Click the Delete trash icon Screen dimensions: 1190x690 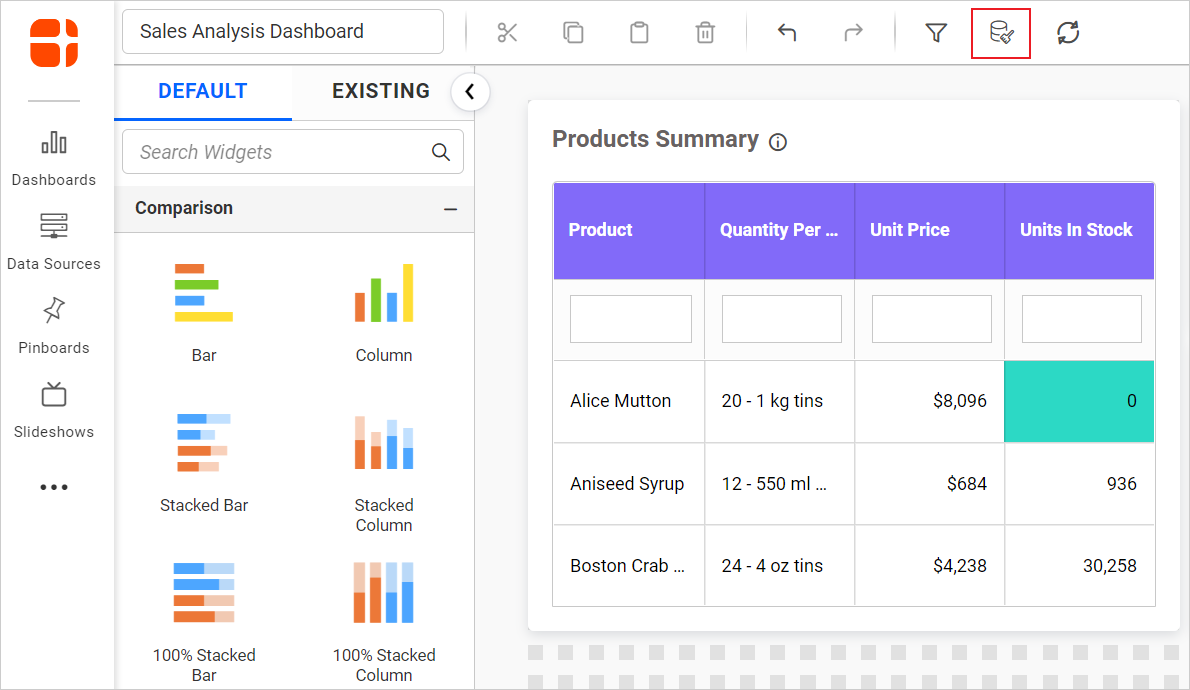pos(705,33)
